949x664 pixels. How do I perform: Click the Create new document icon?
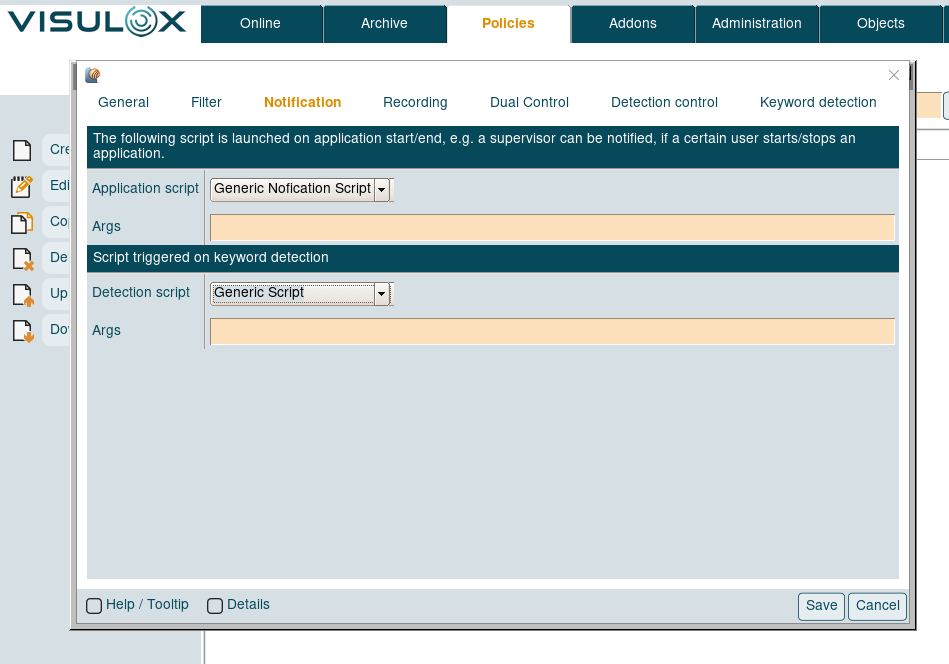21,151
